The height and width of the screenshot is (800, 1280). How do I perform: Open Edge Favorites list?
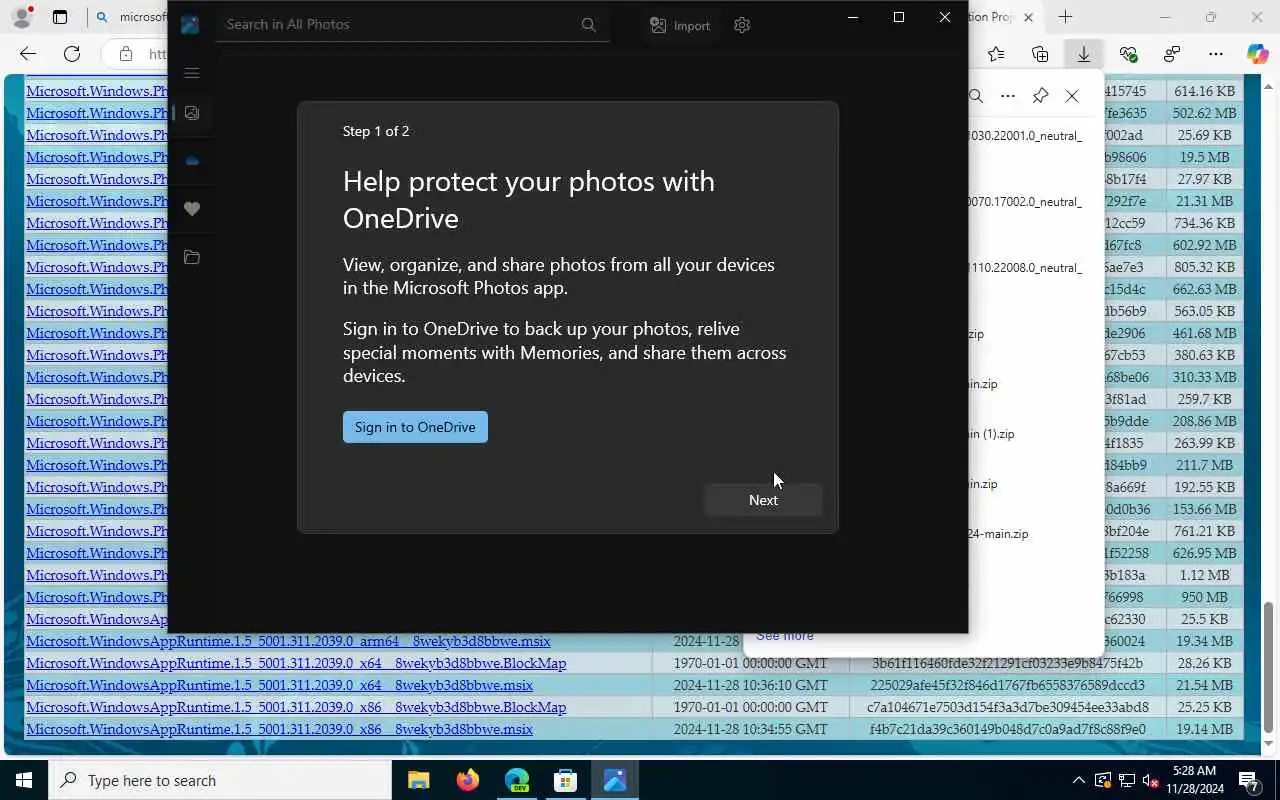click(x=996, y=54)
